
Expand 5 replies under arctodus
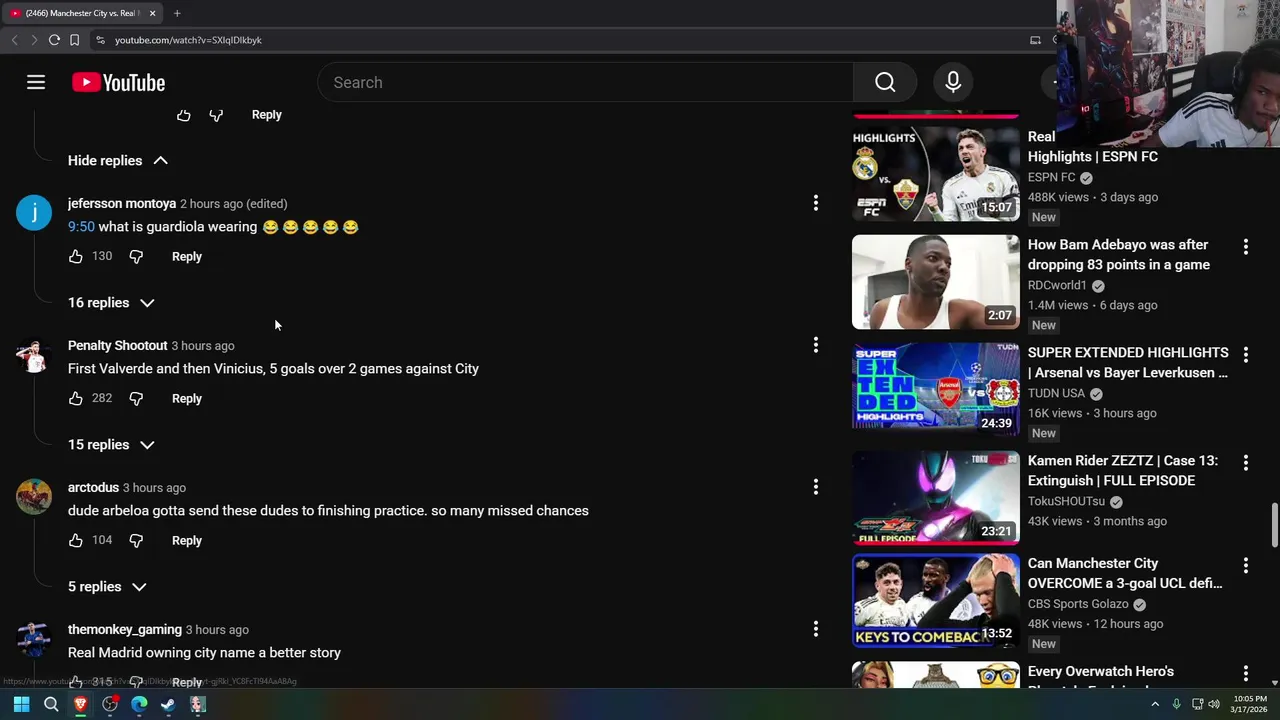[x=107, y=587]
